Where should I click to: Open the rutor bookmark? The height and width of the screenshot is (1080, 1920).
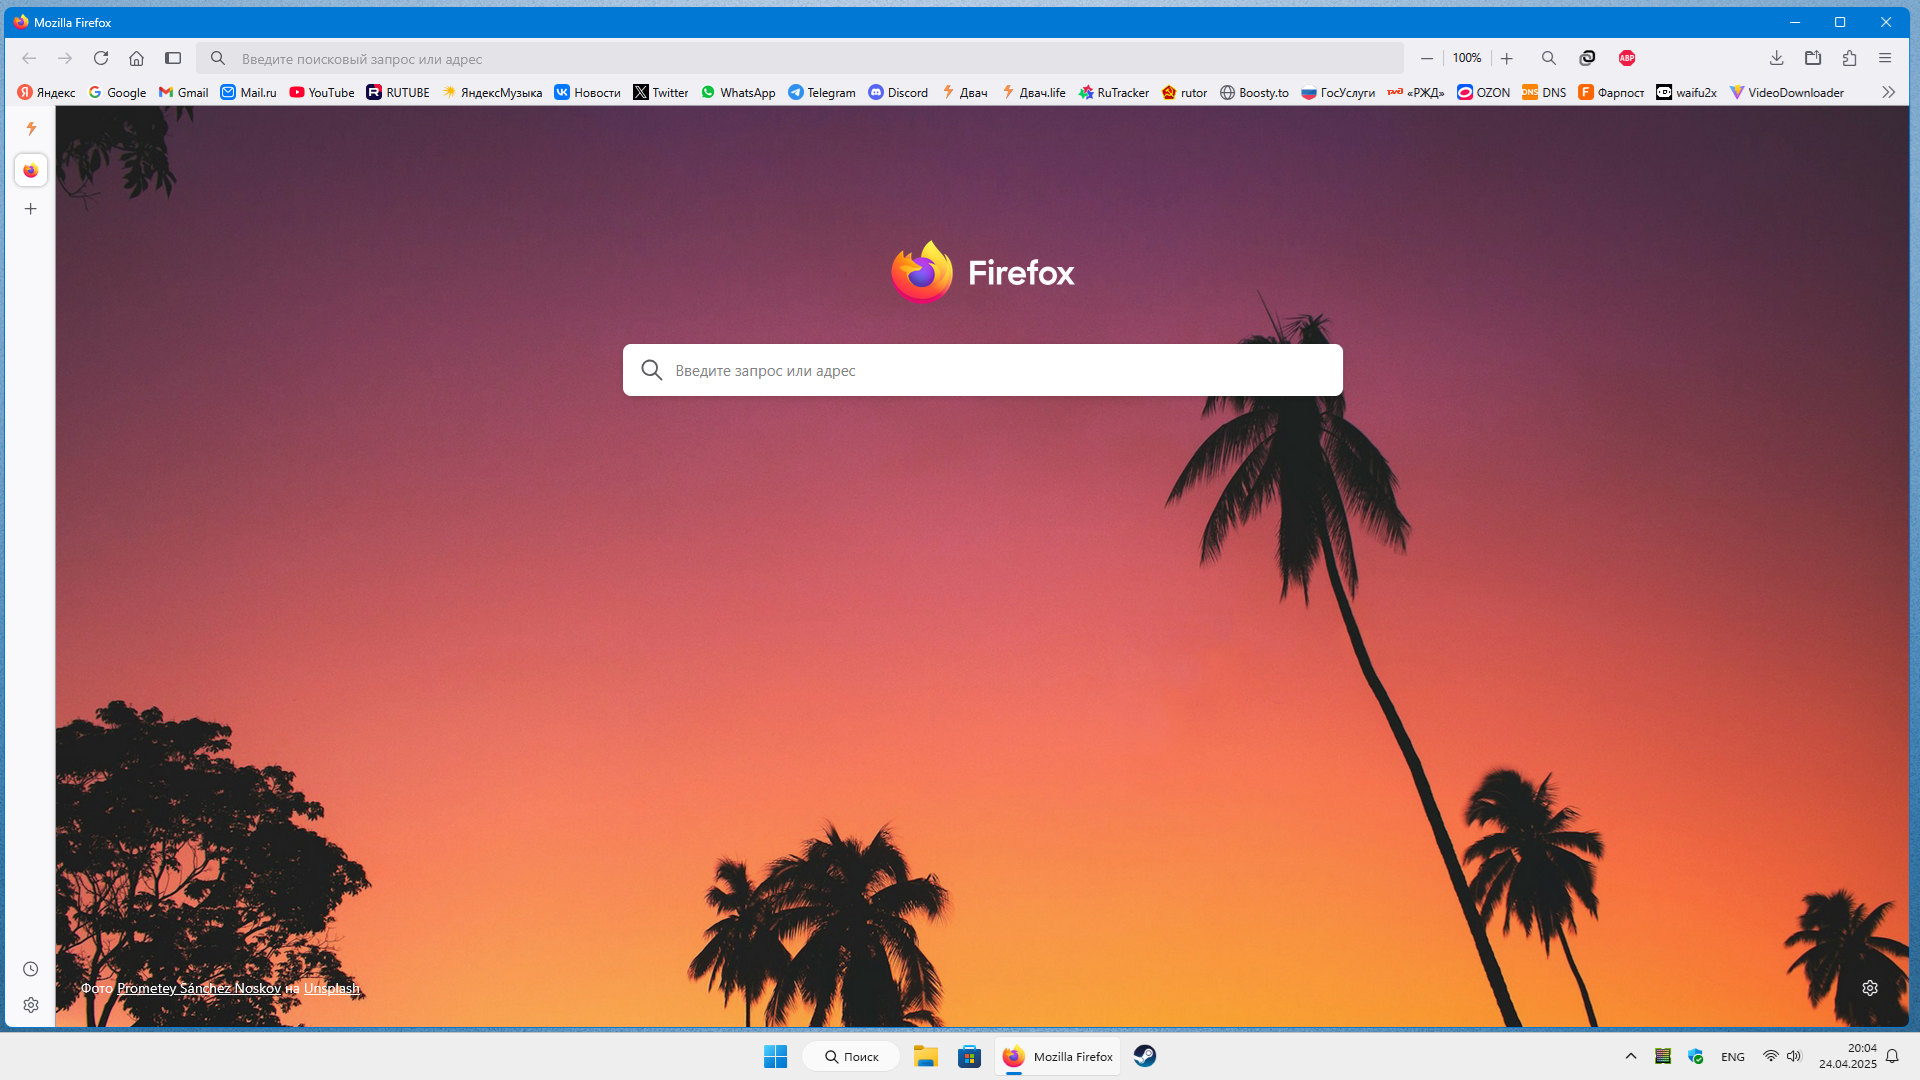coord(1185,92)
